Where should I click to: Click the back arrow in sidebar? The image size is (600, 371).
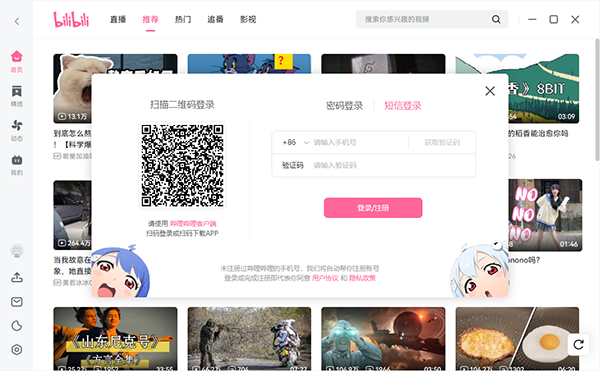(x=17, y=21)
